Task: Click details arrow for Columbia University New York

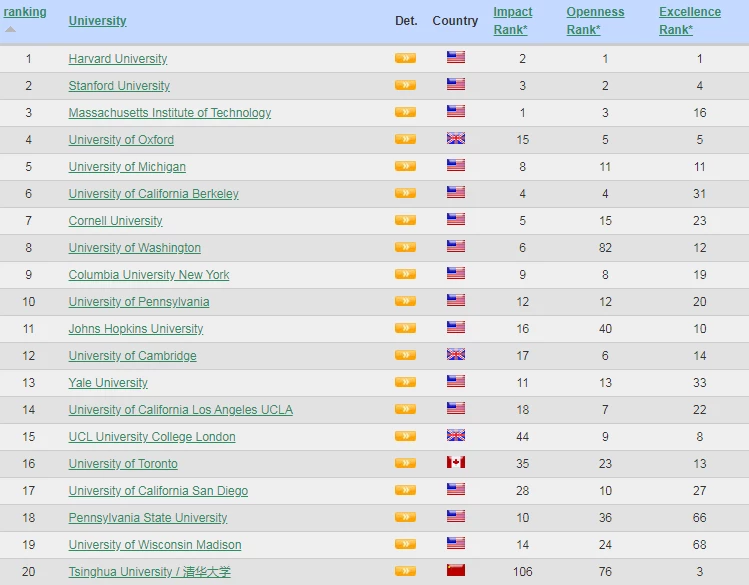Action: [405, 274]
